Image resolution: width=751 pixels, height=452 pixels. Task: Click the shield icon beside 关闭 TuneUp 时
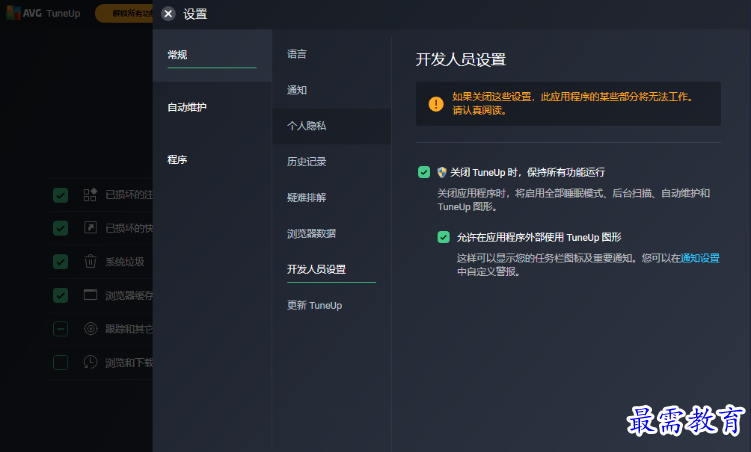442,172
